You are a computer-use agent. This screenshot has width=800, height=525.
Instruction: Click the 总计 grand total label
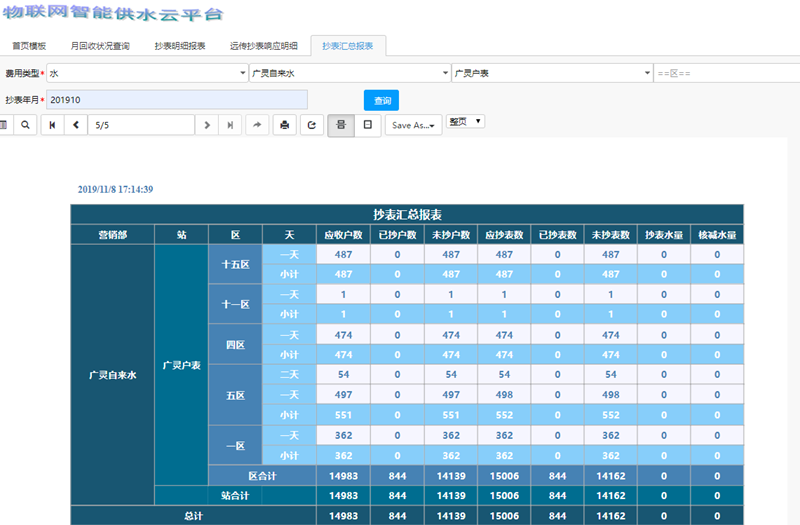(x=193, y=516)
